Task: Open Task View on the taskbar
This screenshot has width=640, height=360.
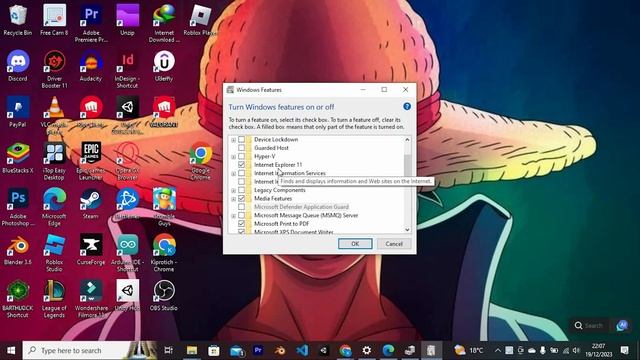Action: 168,350
